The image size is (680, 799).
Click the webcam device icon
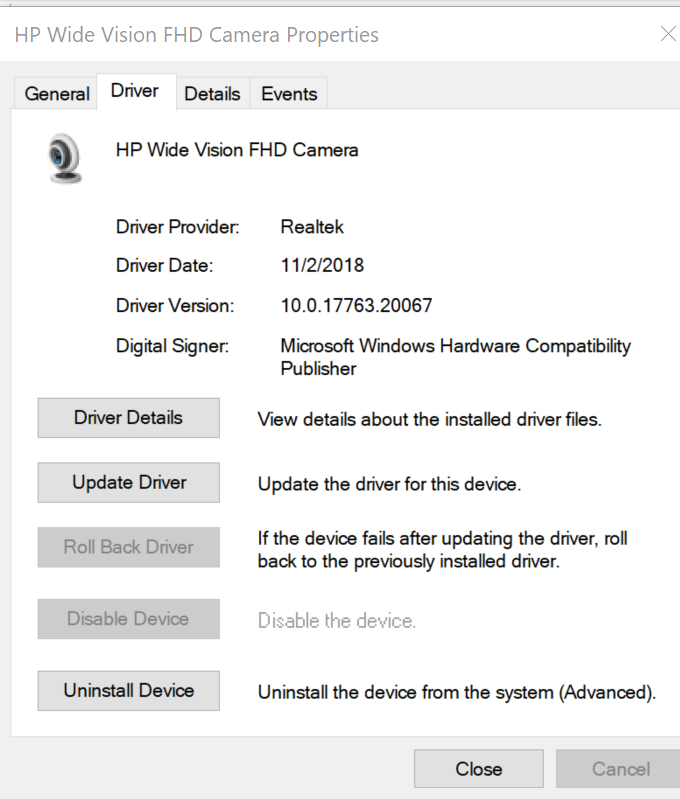(x=66, y=160)
